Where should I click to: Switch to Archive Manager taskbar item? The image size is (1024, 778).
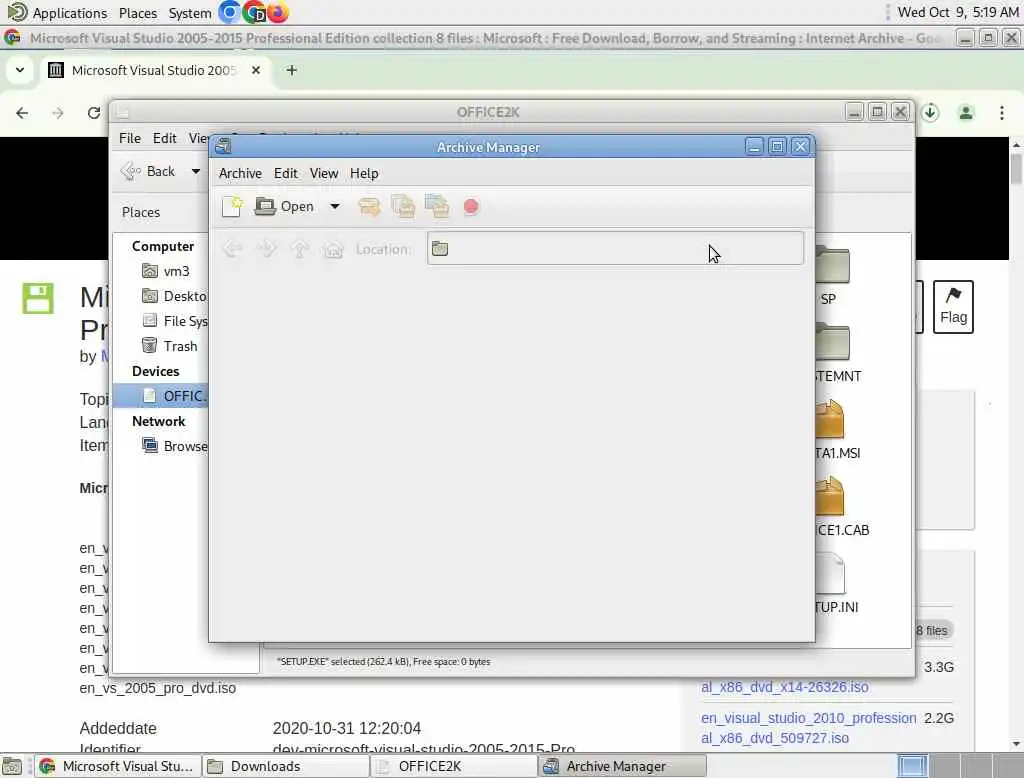[622, 766]
